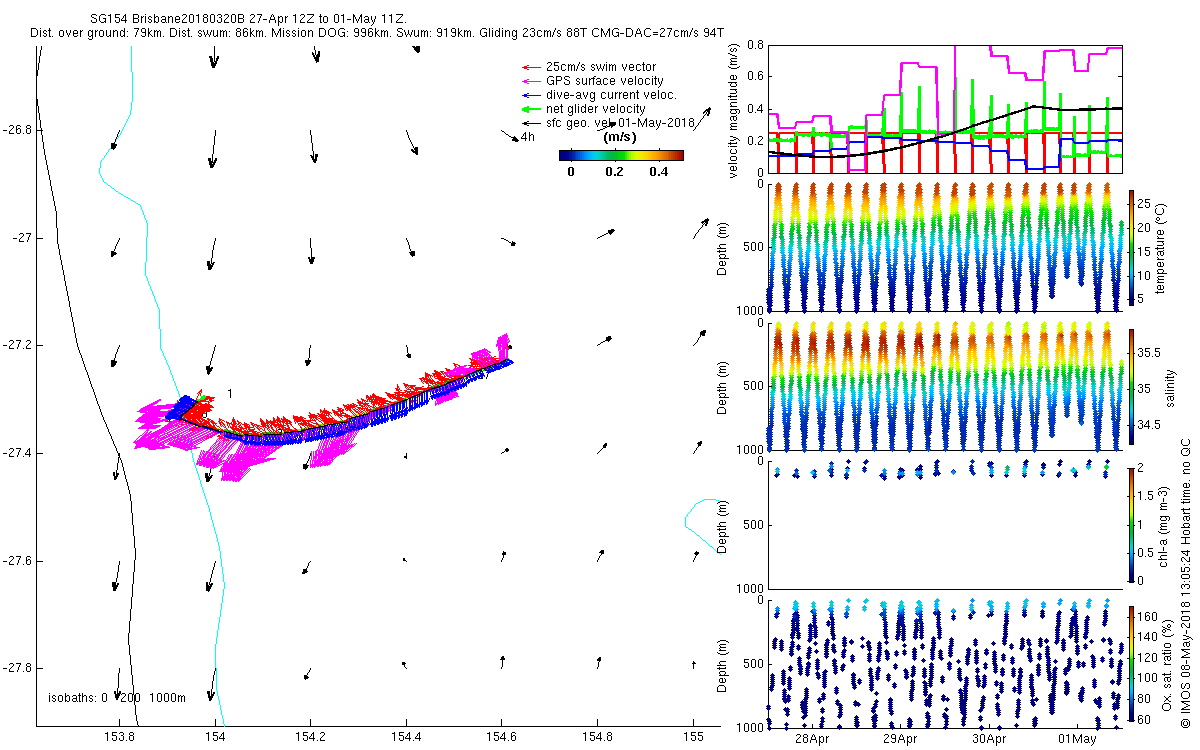Click the salinity vertical colorbar
The image size is (1200, 750).
tap(1132, 388)
